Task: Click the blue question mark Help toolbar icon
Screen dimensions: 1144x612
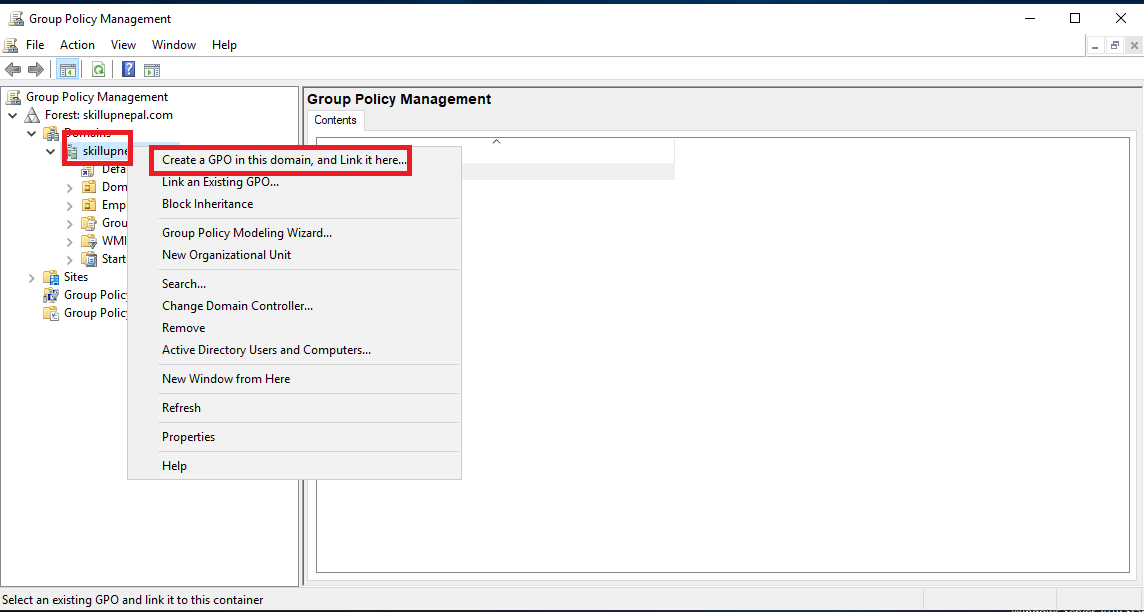Action: click(129, 70)
